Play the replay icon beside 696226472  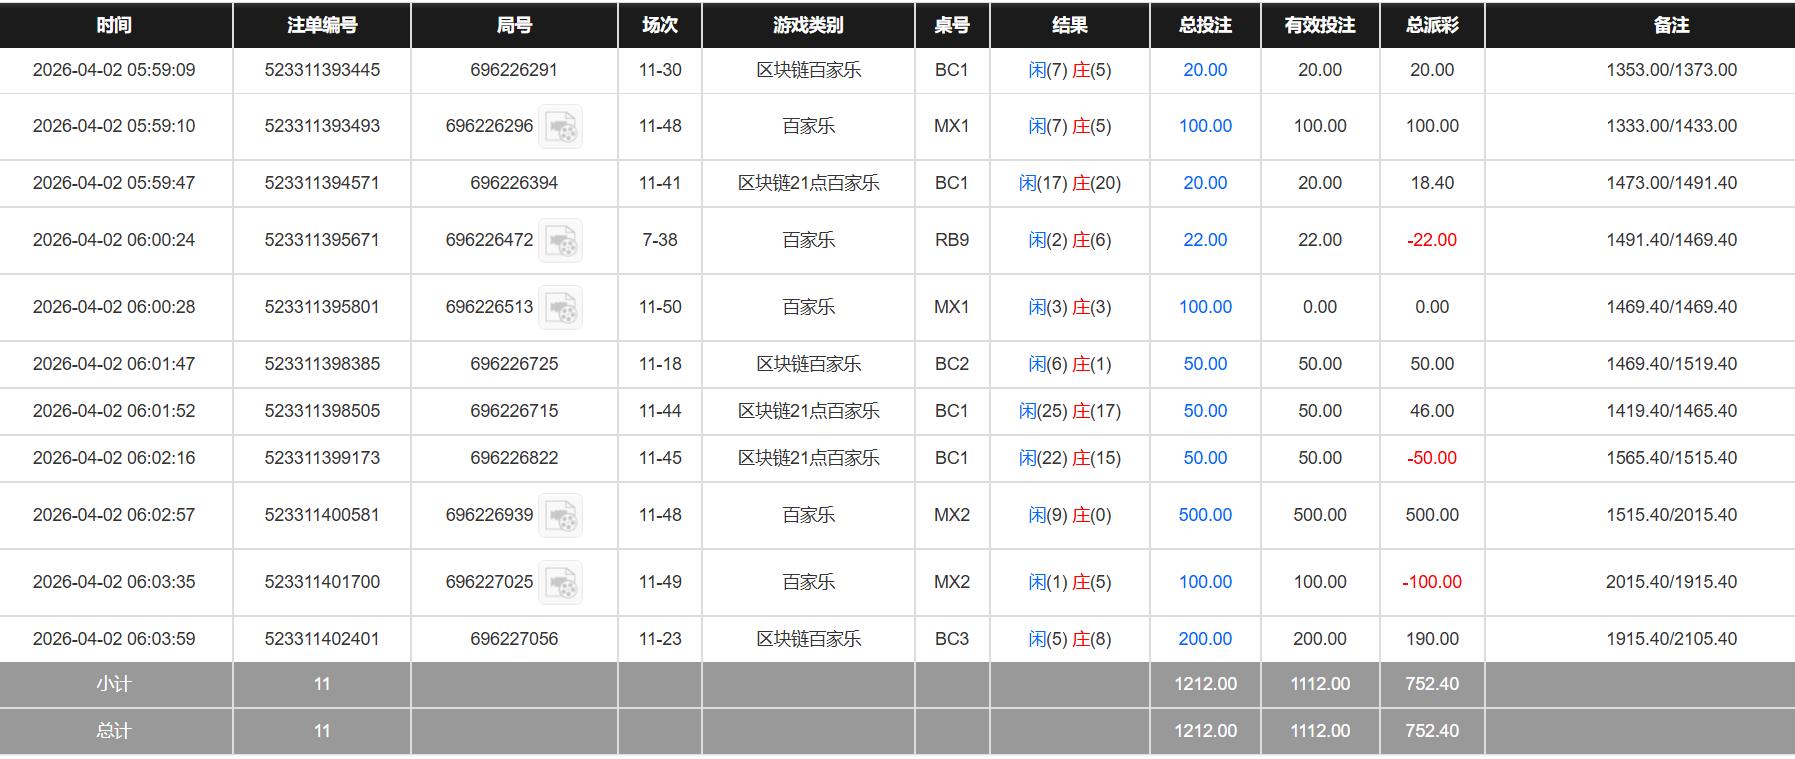(560, 241)
